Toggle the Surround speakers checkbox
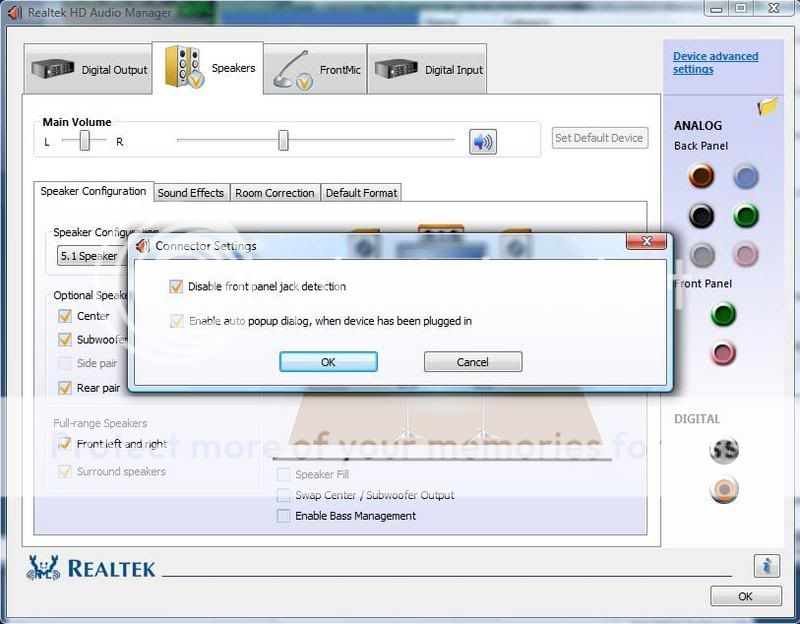The width and height of the screenshot is (800, 624). pyautogui.click(x=65, y=471)
